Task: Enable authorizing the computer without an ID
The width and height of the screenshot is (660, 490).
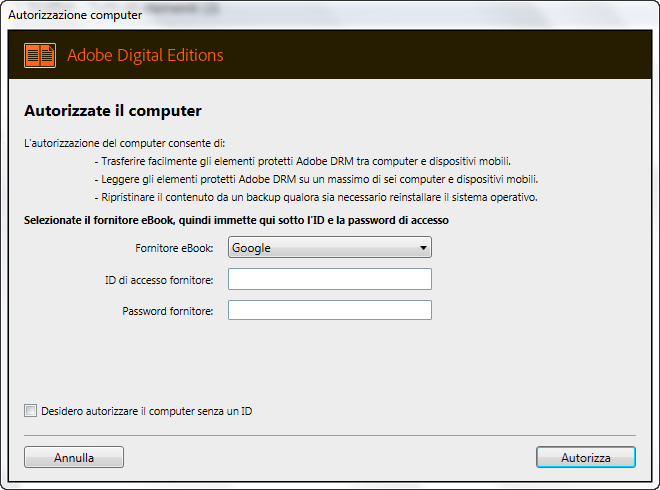Action: tap(30, 410)
